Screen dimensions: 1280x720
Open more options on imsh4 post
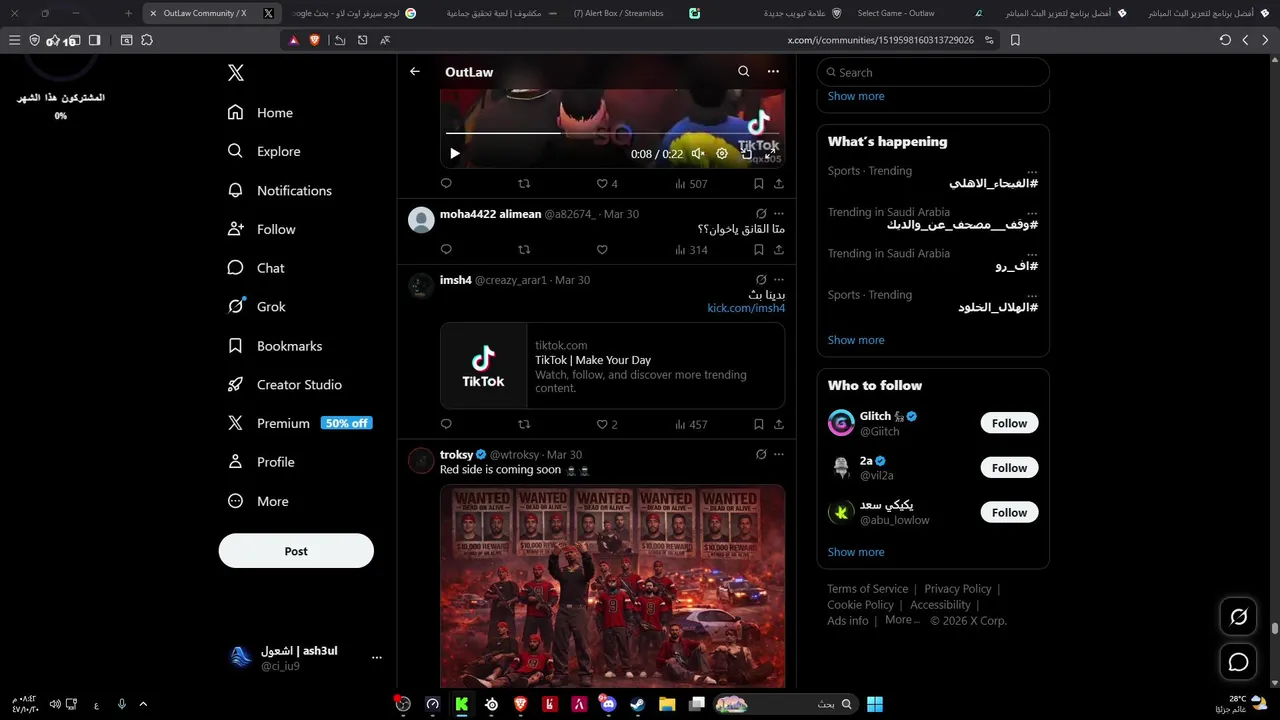(779, 280)
